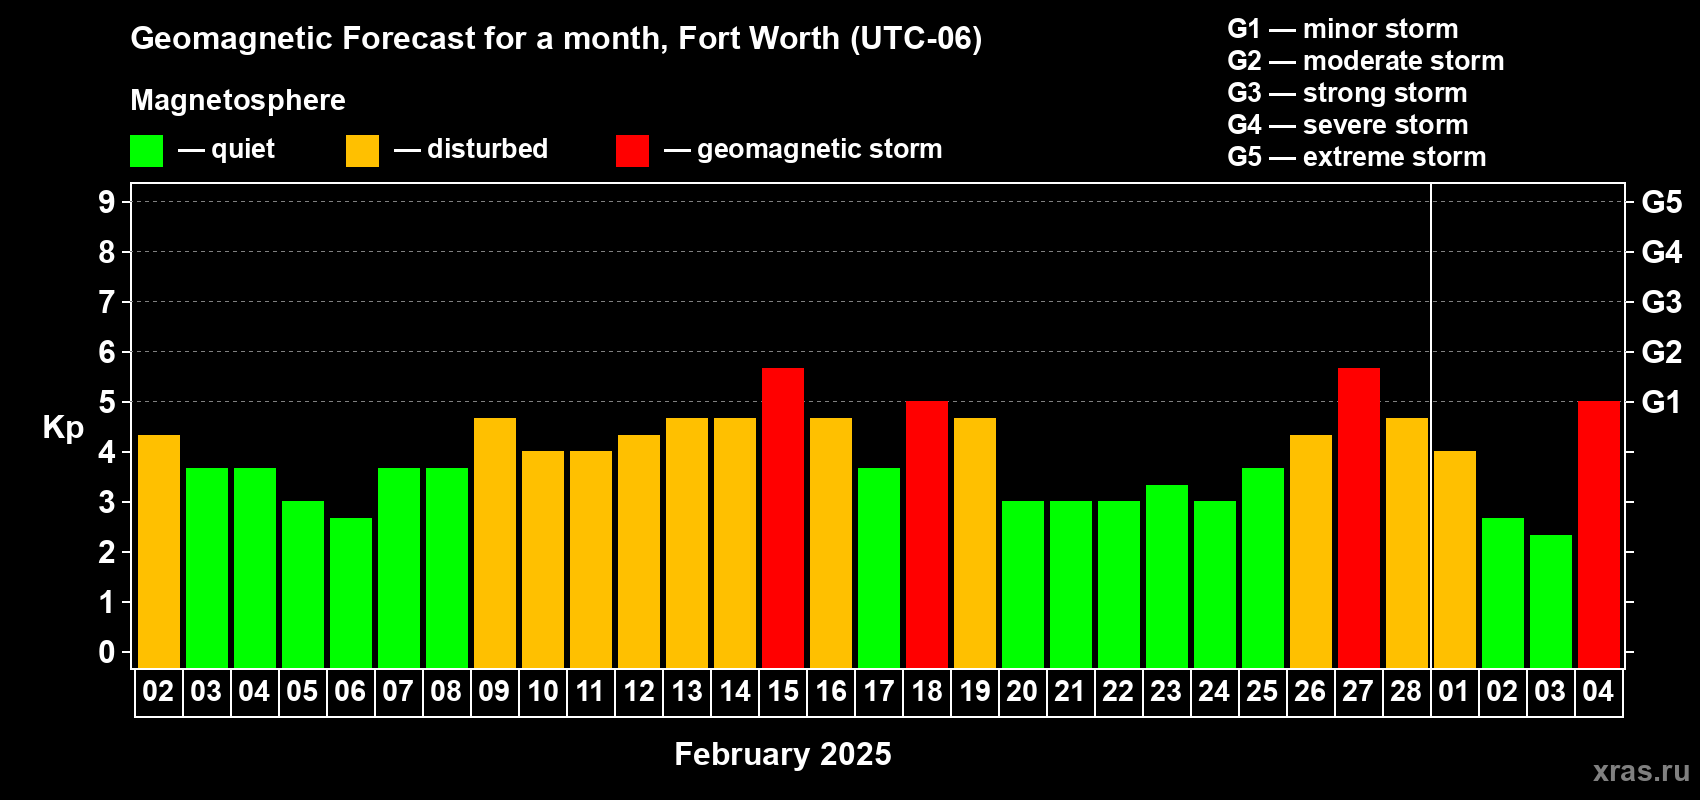This screenshot has height=800, width=1700.
Task: Click the red geomagnetic storm legend swatch
Action: tap(632, 151)
